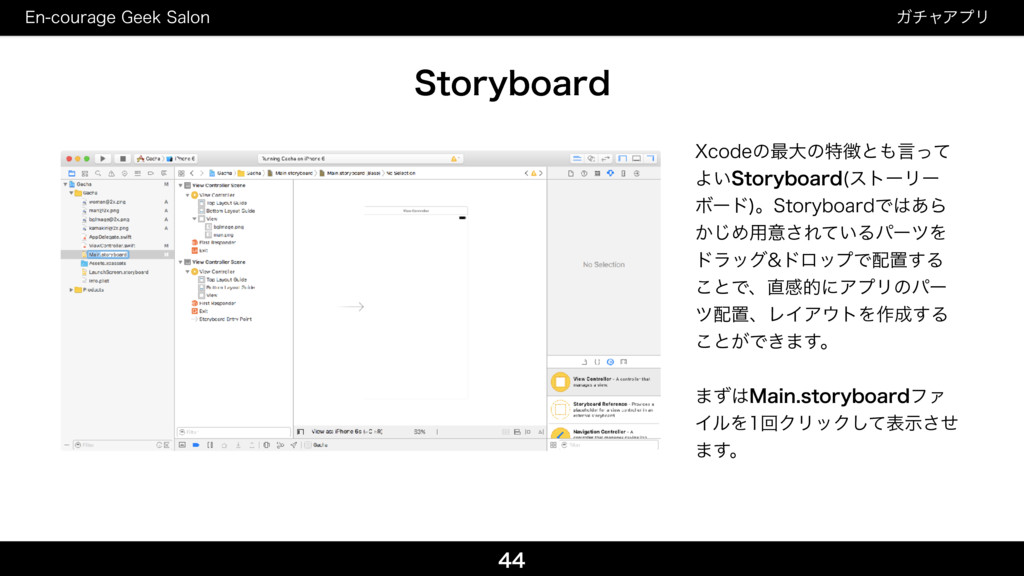Open the iPhone 6 device dropdown
This screenshot has height=576, width=1024.
pos(181,159)
